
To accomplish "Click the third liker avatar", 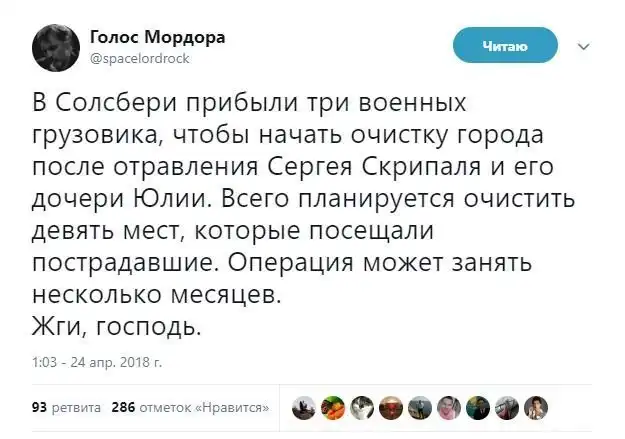I will point(360,407).
